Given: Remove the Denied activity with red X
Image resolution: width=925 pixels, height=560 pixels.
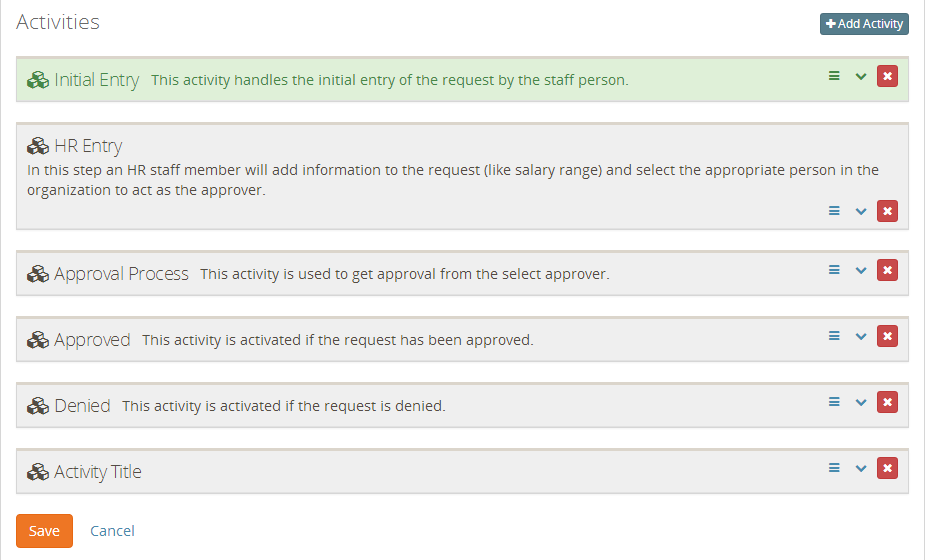Looking at the screenshot, I should (887, 402).
